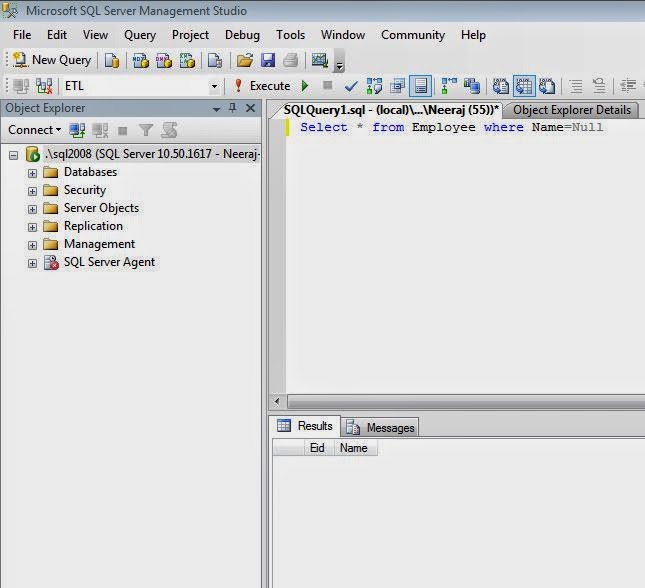Open the toolbar options overflow arrow
Screen dimensions: 645x588
tap(339, 61)
